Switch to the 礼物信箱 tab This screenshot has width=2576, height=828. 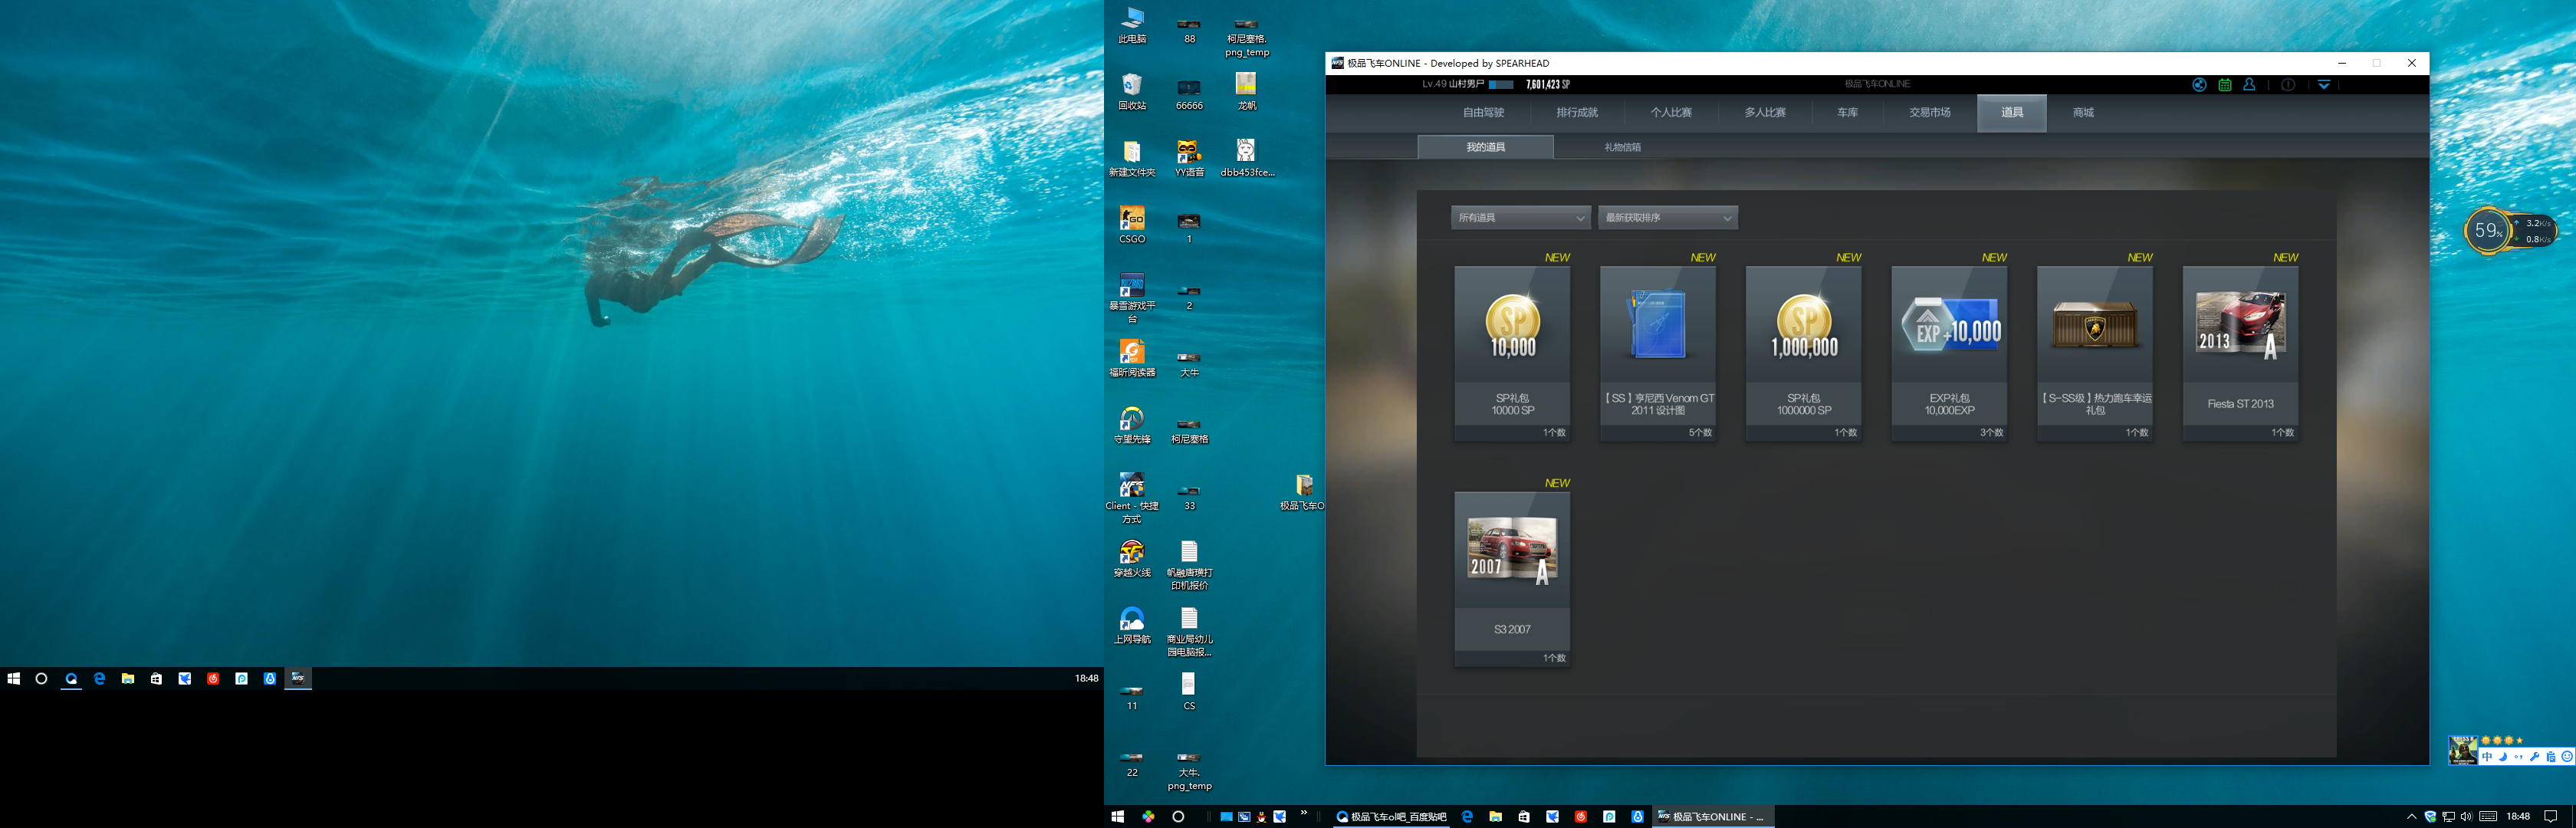1622,147
